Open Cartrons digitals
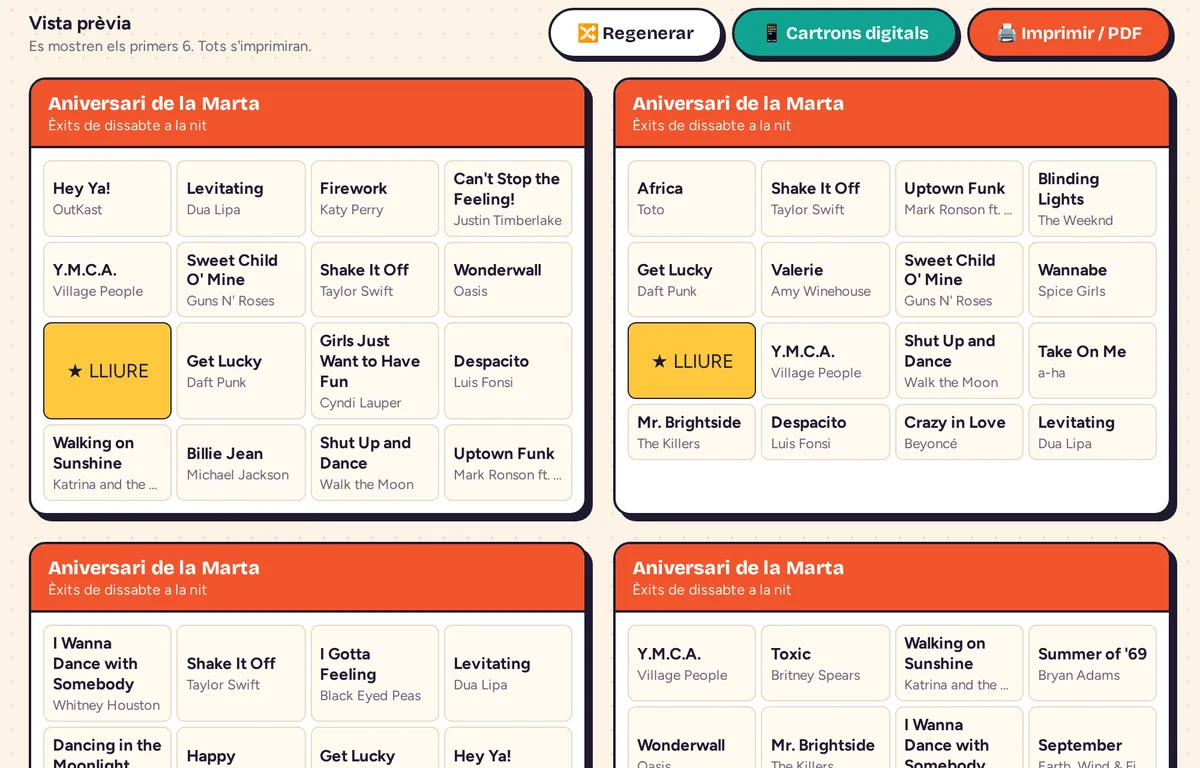Image resolution: width=1200 pixels, height=768 pixels. (x=845, y=33)
